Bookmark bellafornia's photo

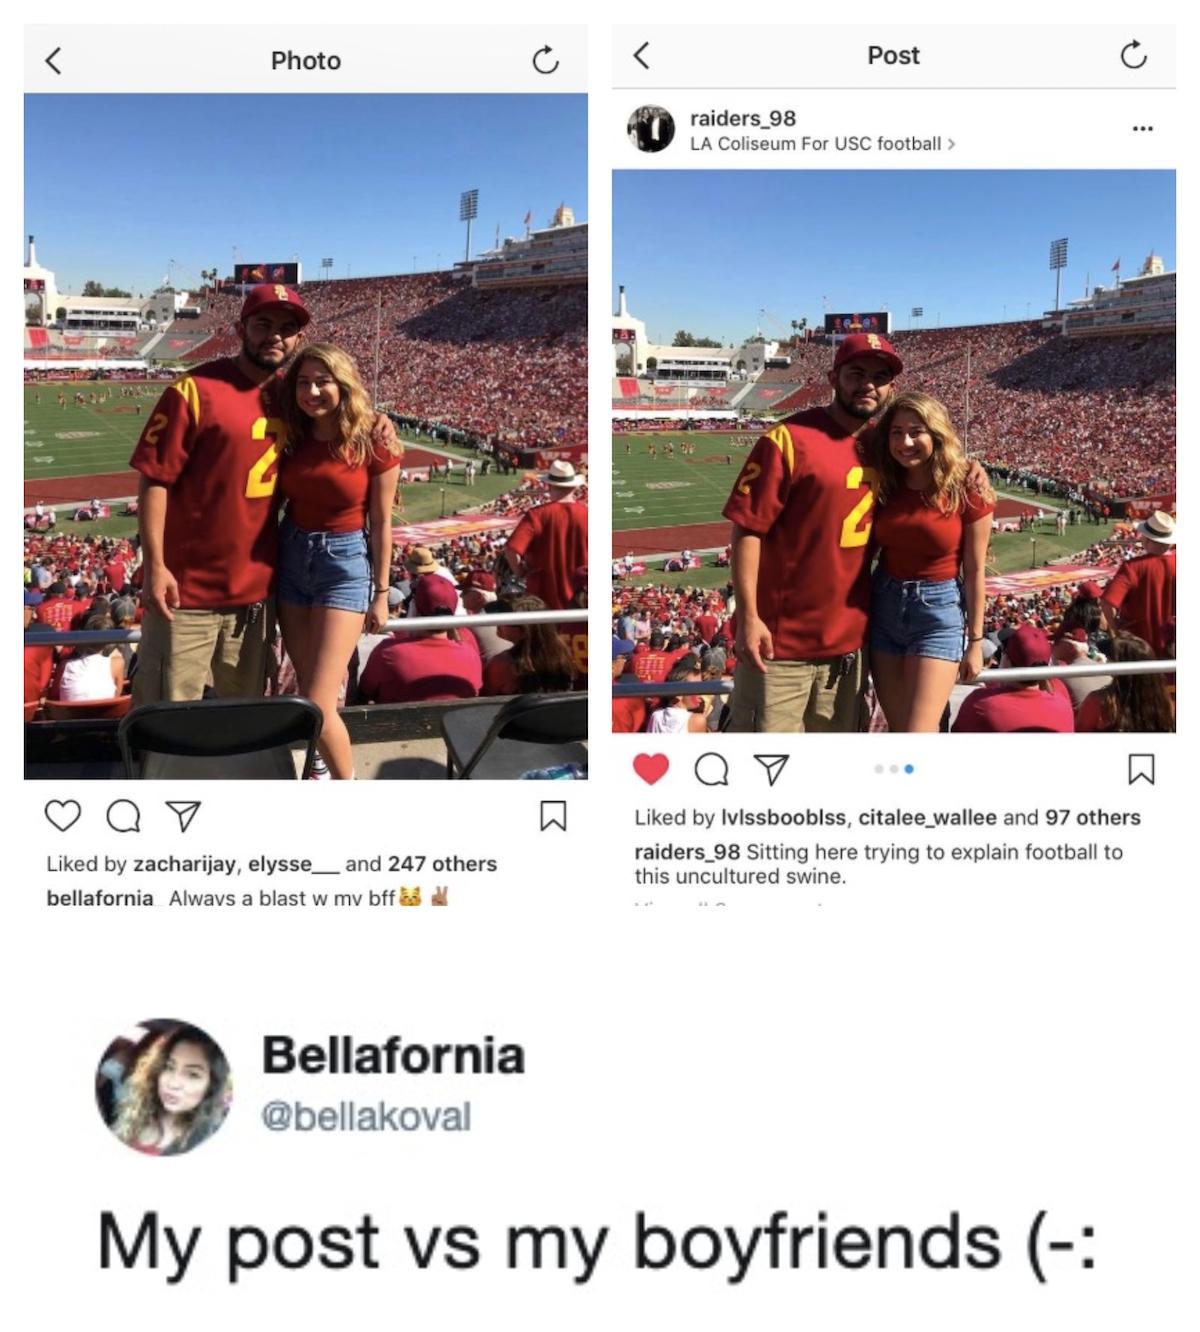(x=553, y=816)
